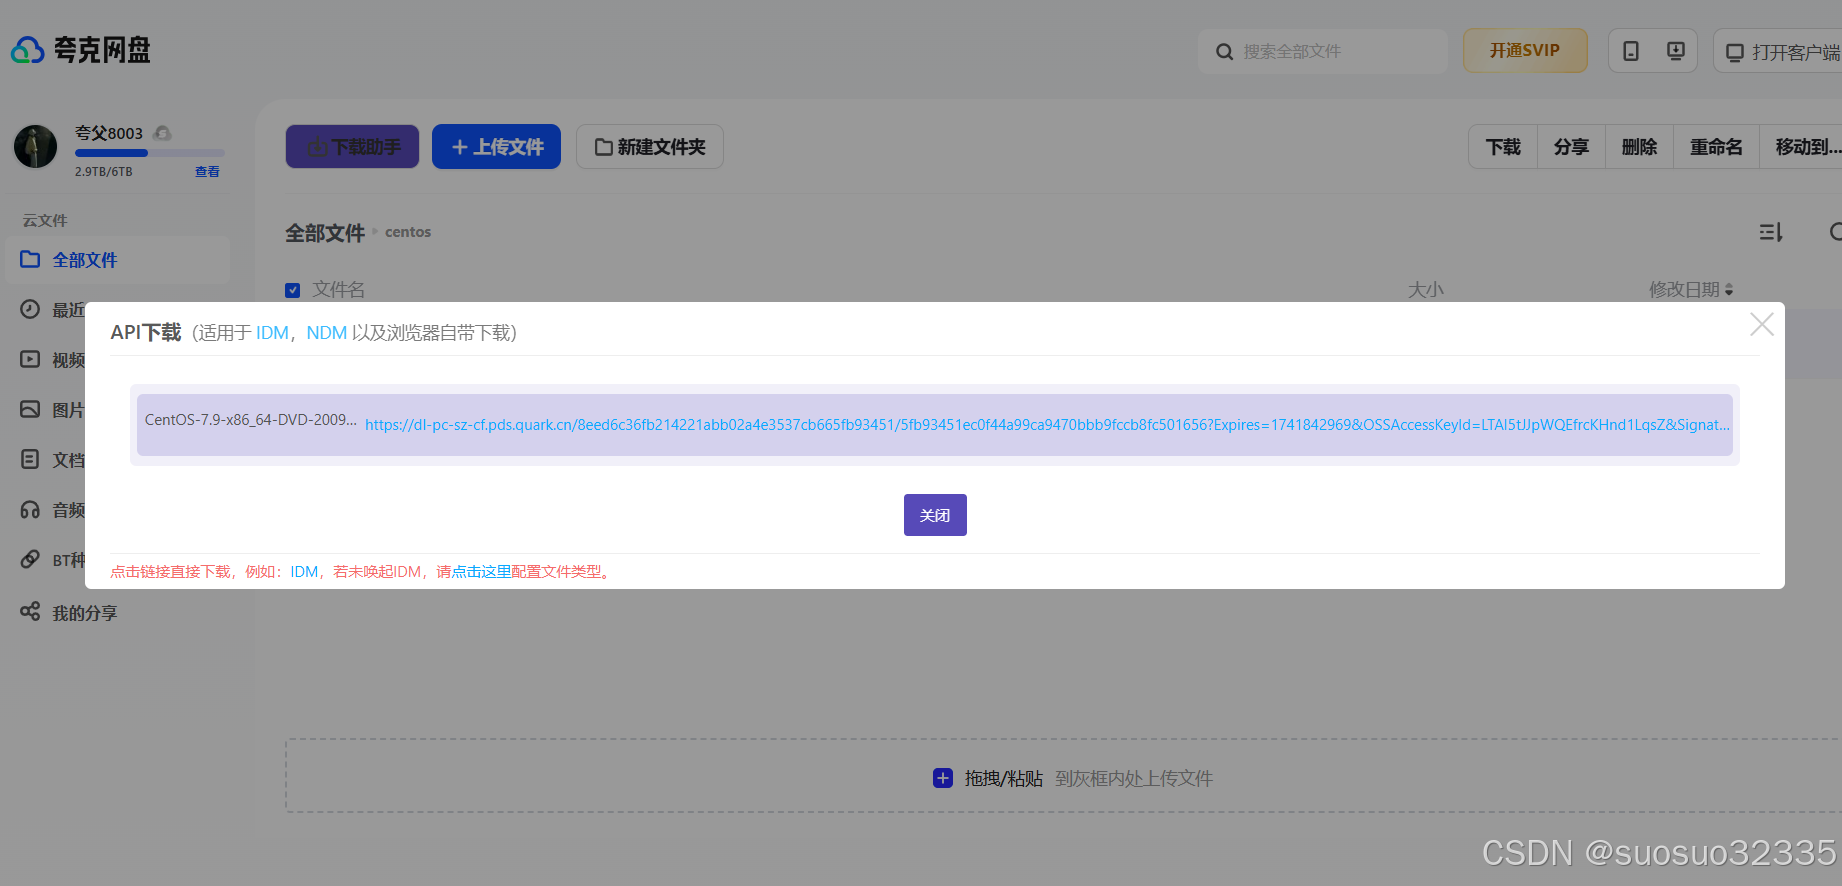
Task: Click the 关闭 button
Action: click(935, 515)
